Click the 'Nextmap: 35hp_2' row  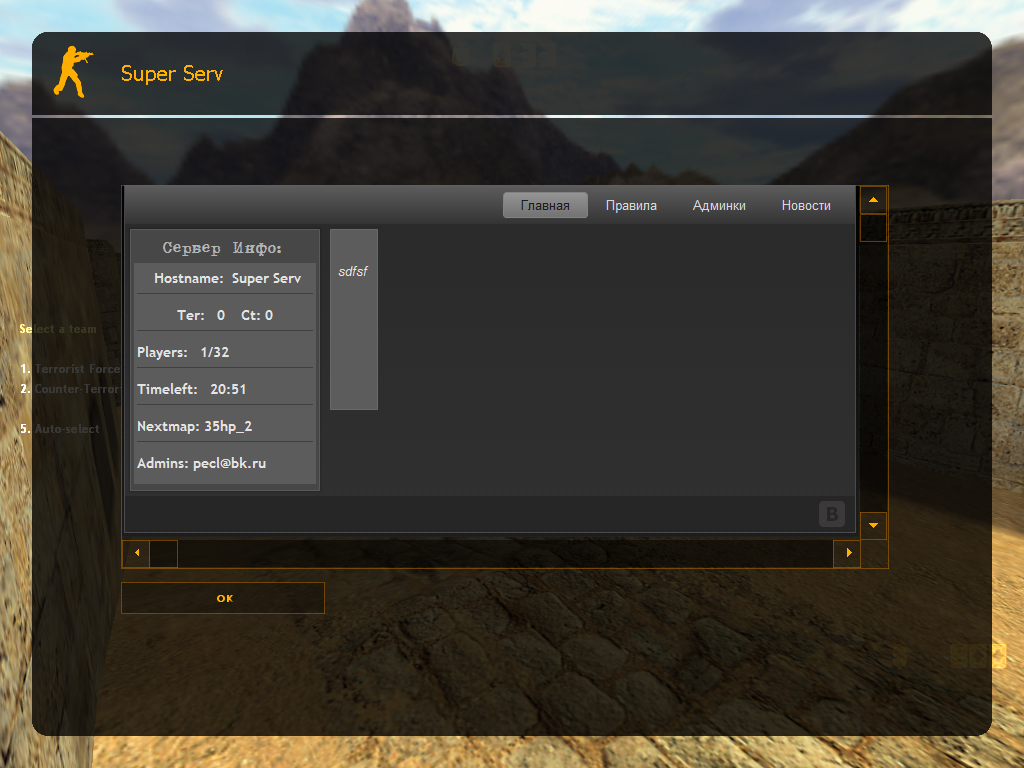(x=225, y=426)
